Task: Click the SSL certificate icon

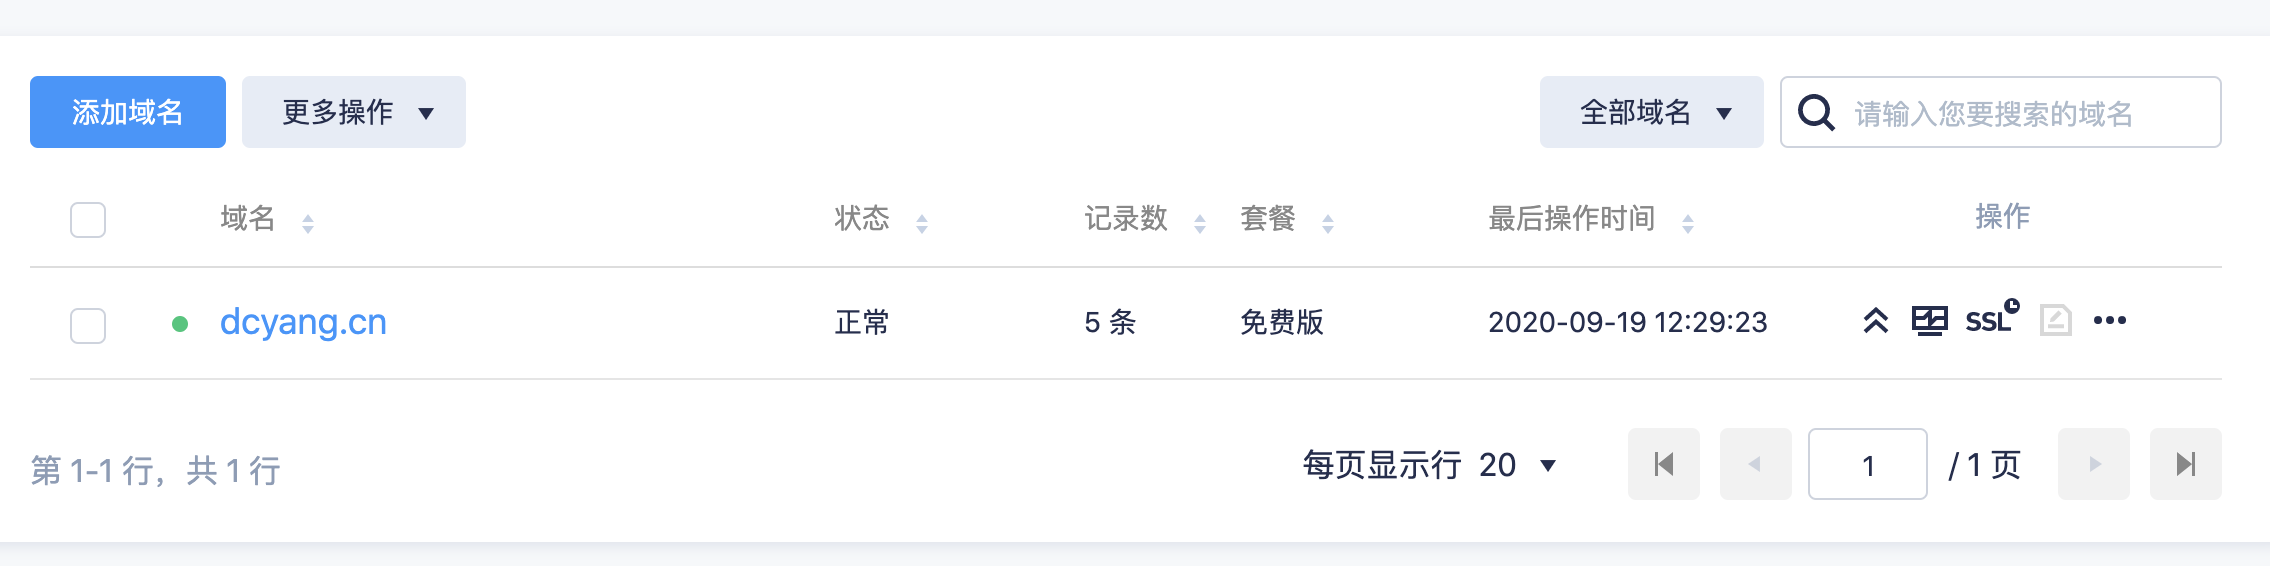Action: [x=1991, y=319]
